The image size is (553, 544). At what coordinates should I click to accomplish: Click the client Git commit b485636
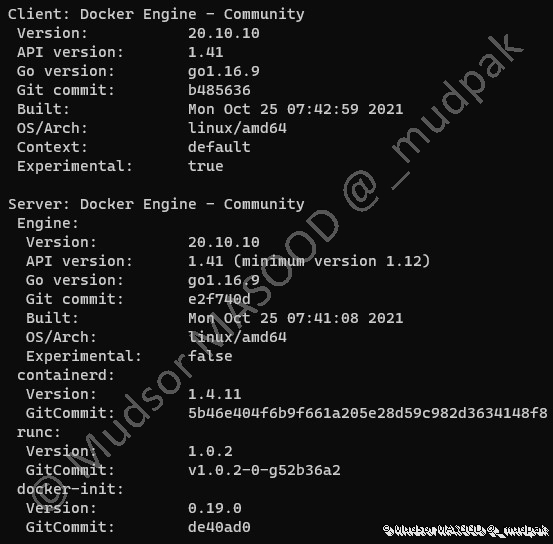point(219,90)
